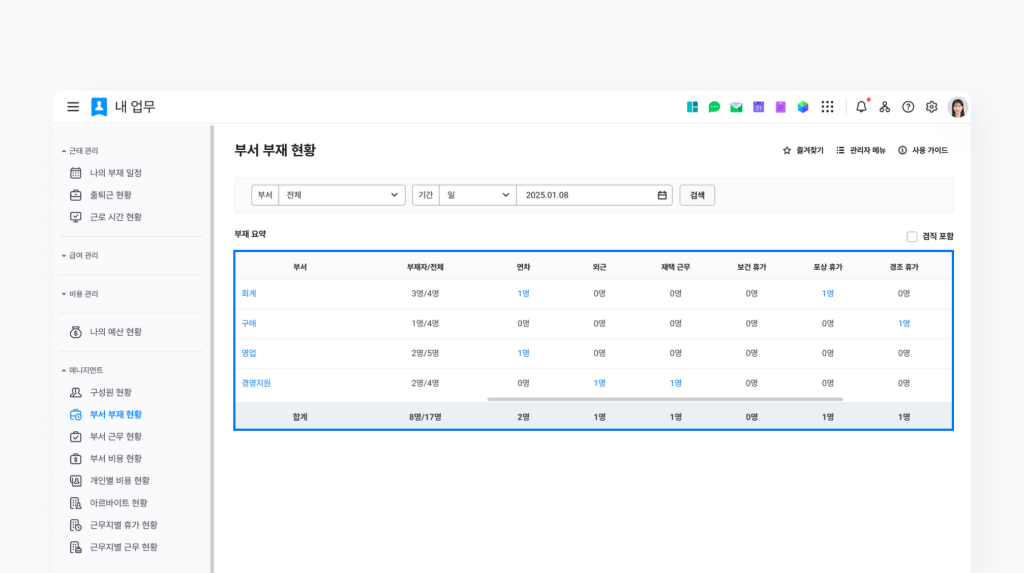Viewport: 1024px width, 573px height.
Task: Expand the 비용 관리 section
Action: (x=80, y=294)
